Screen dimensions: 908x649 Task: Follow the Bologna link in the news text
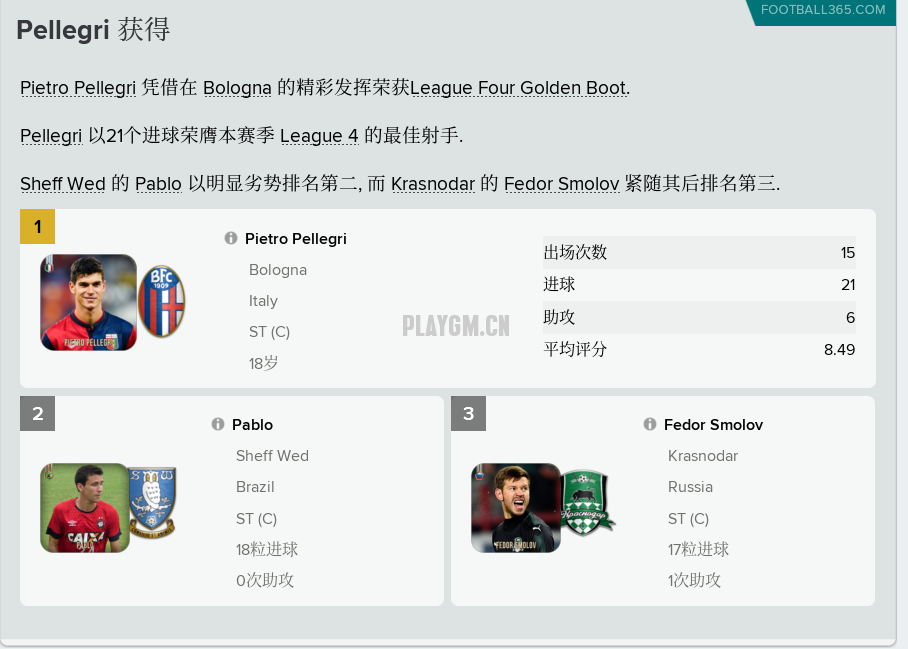click(x=237, y=88)
